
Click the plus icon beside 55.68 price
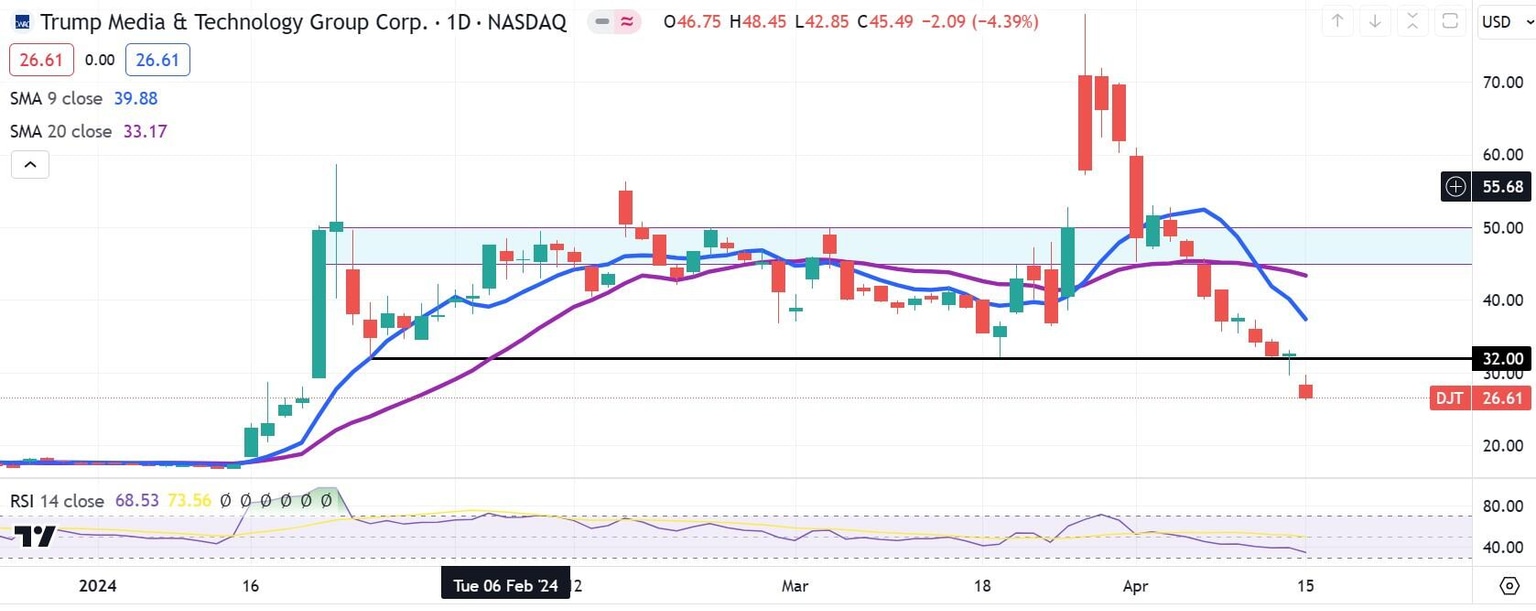(x=1456, y=186)
